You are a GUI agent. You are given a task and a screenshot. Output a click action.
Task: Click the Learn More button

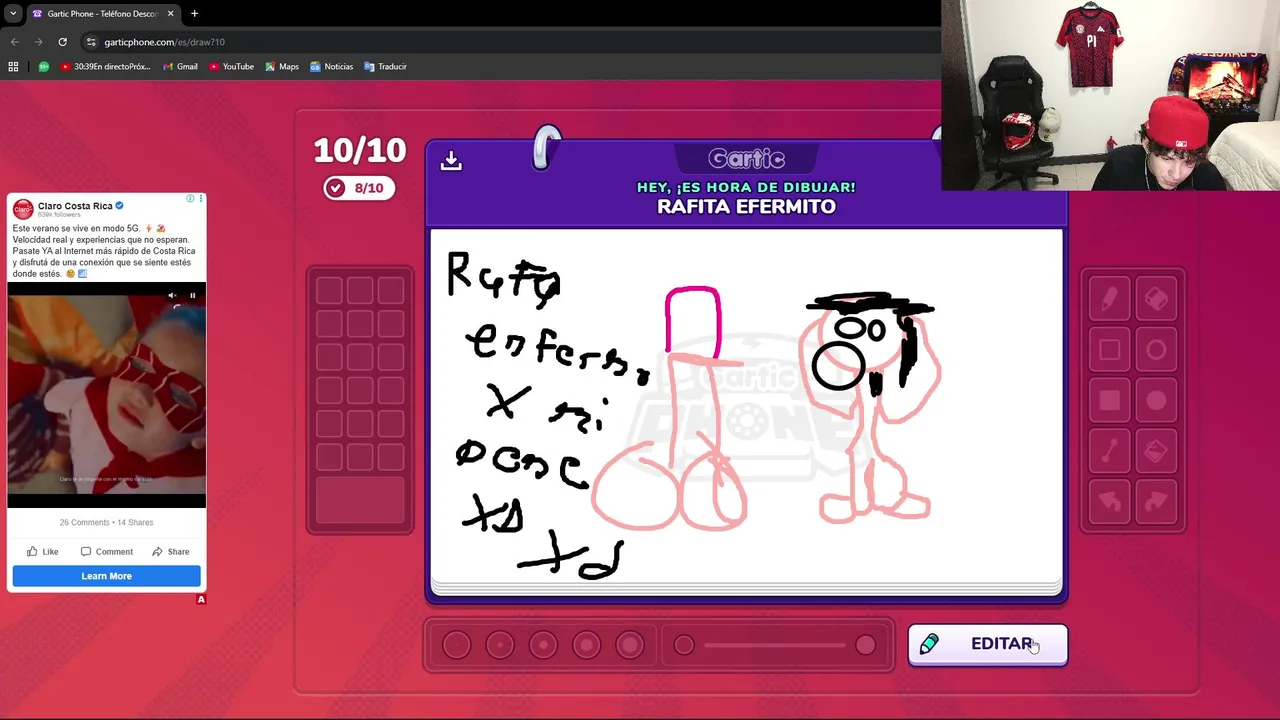[x=106, y=576]
